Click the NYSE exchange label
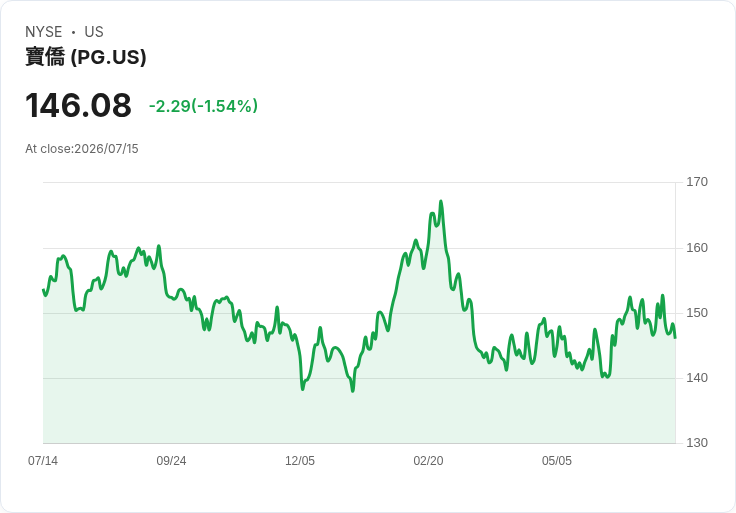736x513 pixels. pyautogui.click(x=44, y=32)
